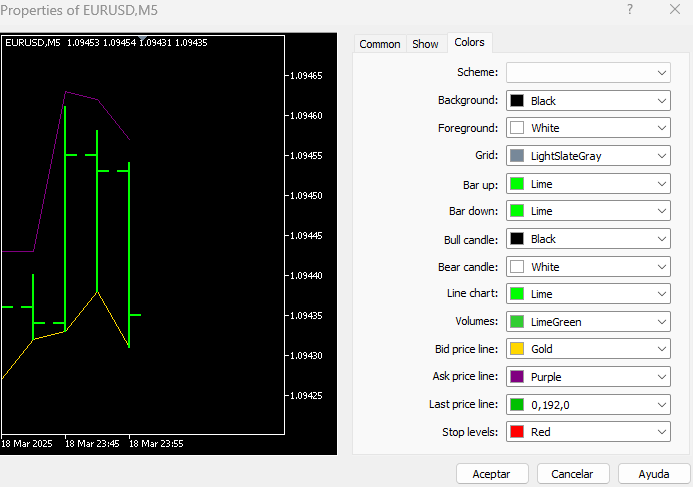Expand the Volumes dropdown arrow

coord(662,322)
